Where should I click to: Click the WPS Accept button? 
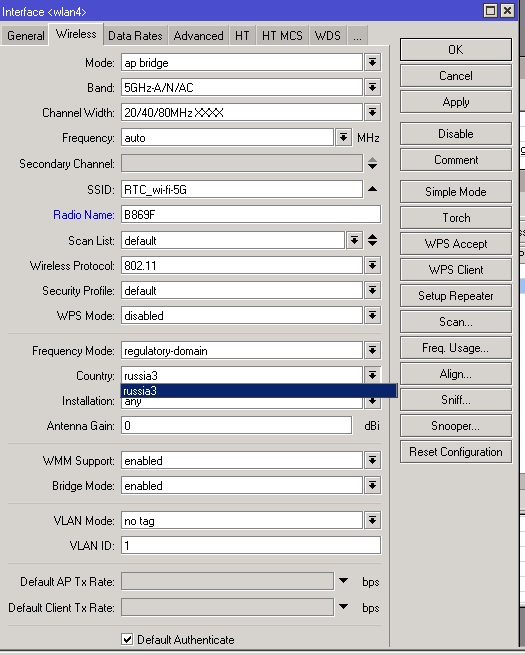456,244
